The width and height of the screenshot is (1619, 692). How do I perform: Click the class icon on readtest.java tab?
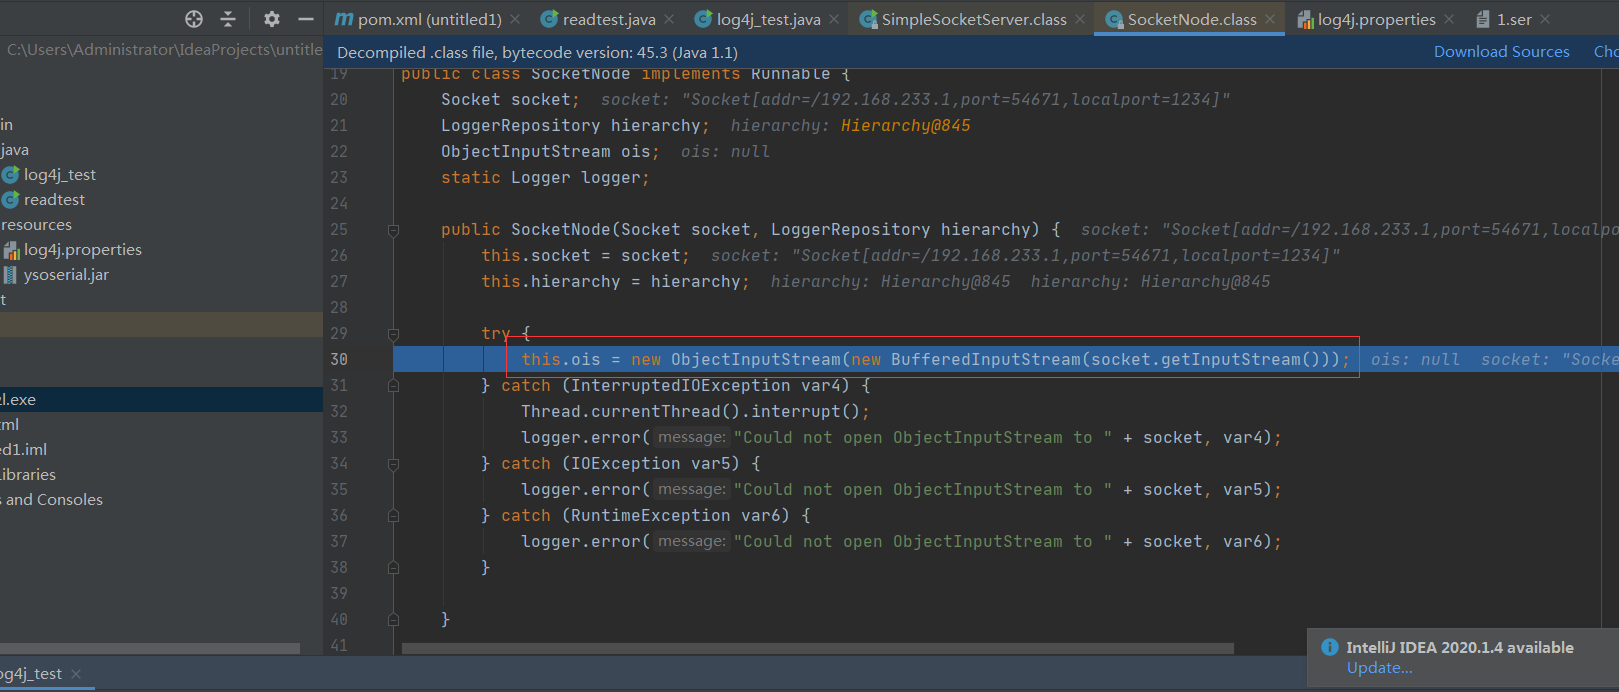click(x=549, y=19)
